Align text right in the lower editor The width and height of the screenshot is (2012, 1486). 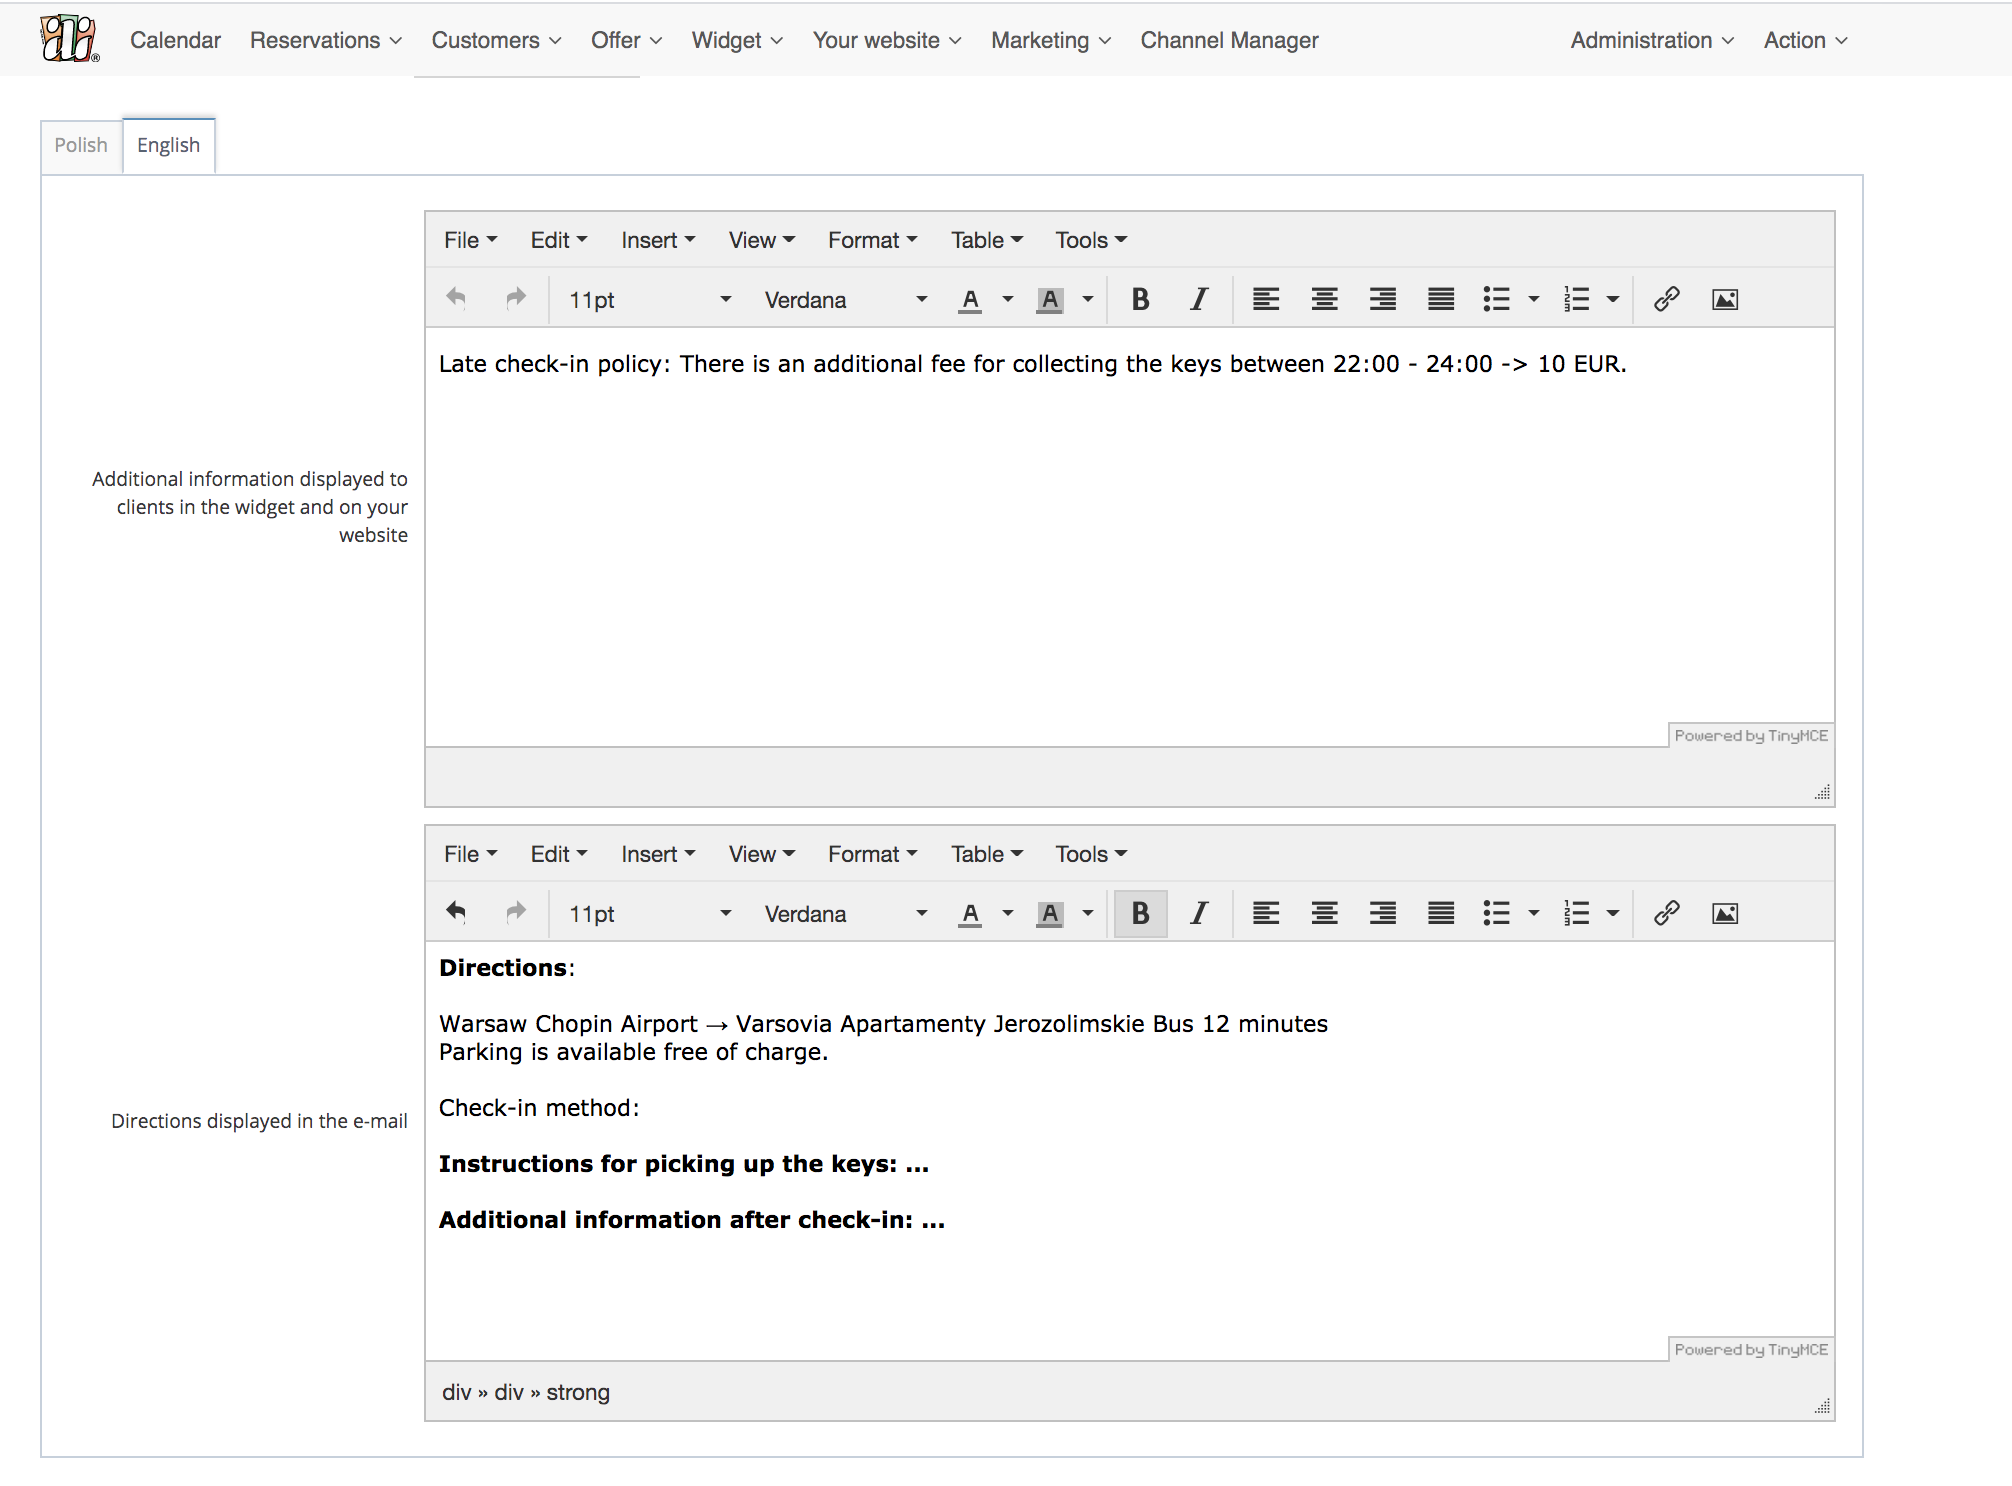click(x=1383, y=913)
